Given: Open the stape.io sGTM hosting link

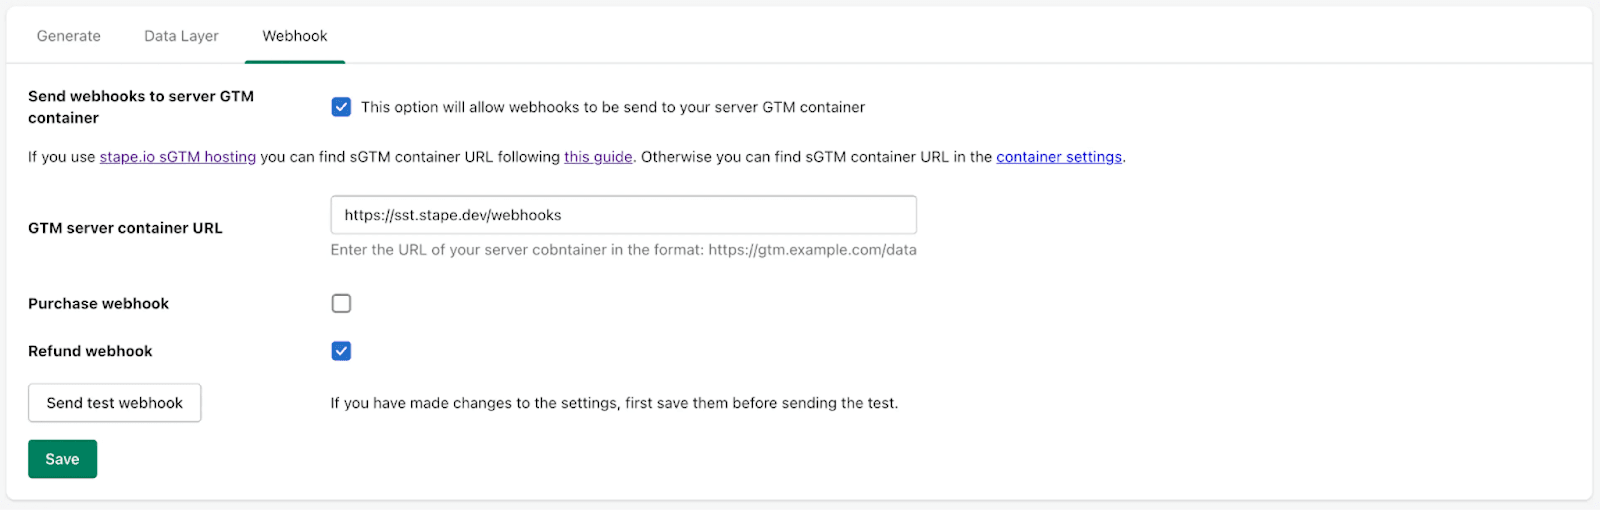Looking at the screenshot, I should click(x=178, y=157).
